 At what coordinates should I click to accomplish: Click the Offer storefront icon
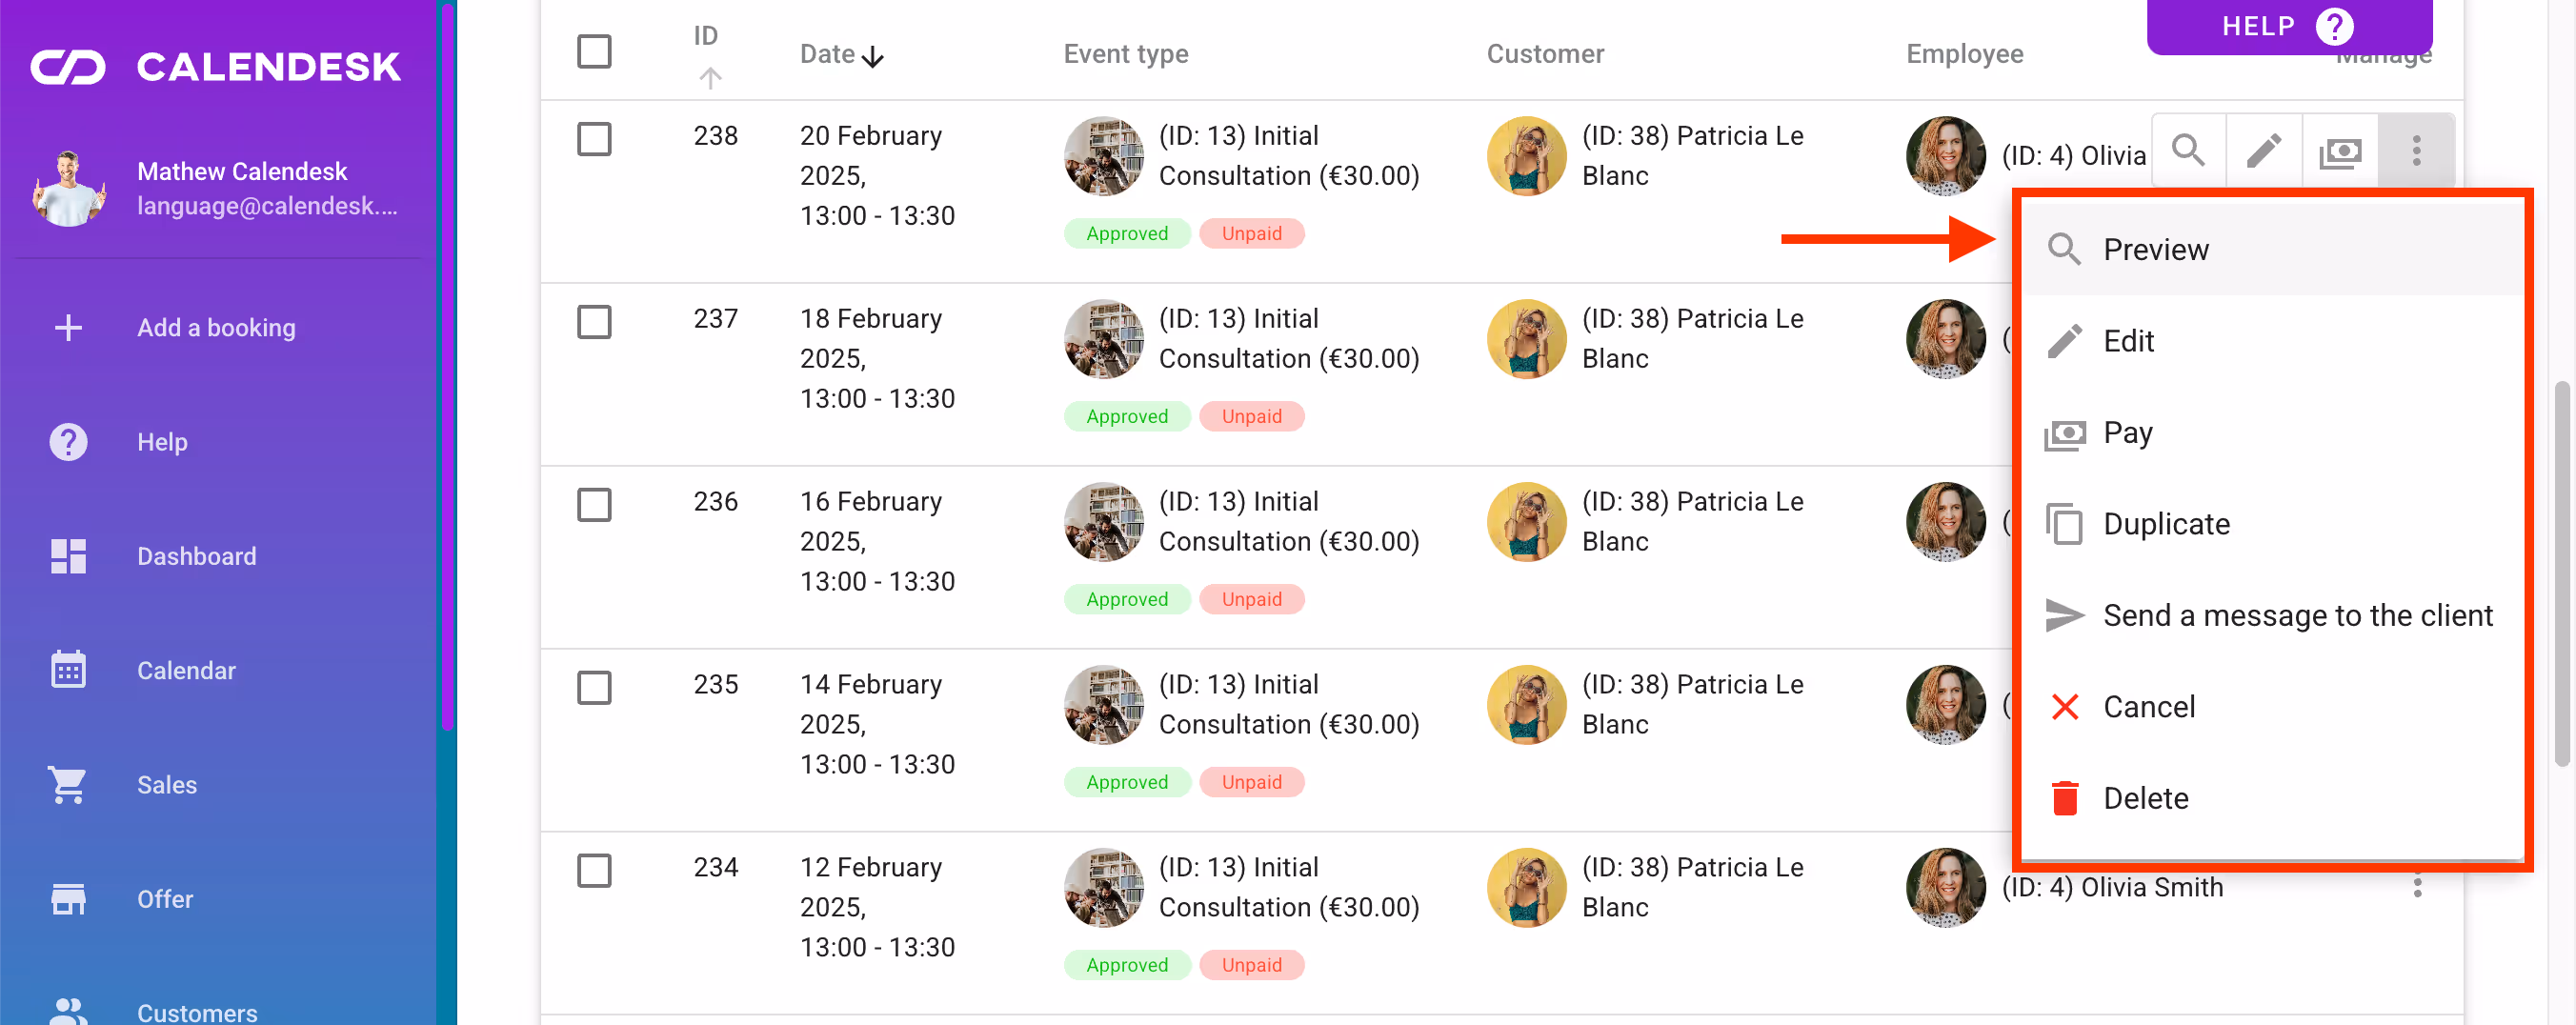pyautogui.click(x=67, y=899)
